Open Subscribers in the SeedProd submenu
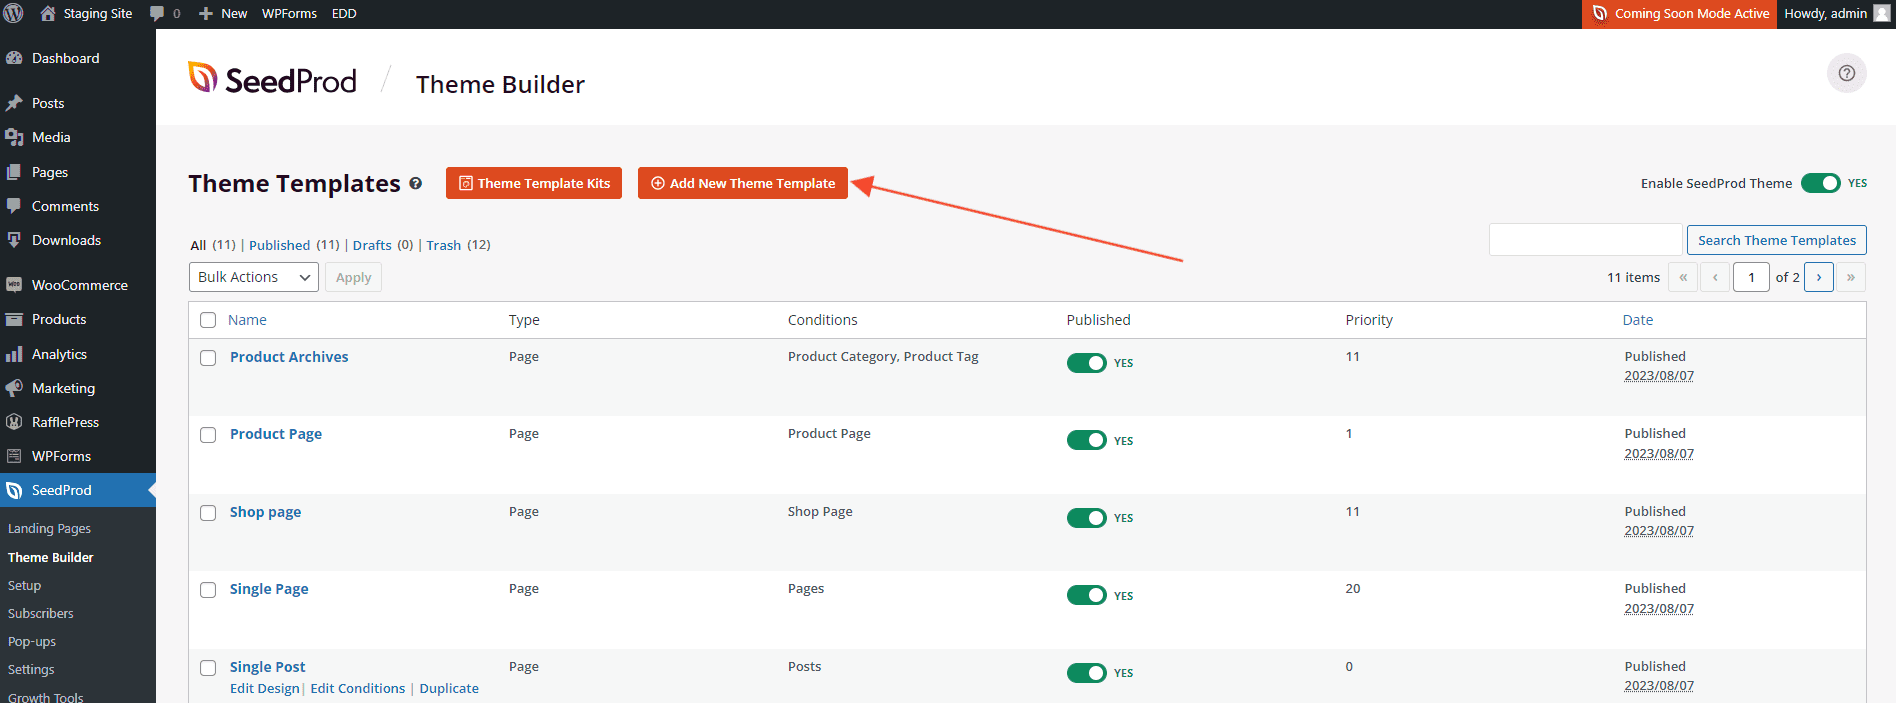 click(41, 614)
